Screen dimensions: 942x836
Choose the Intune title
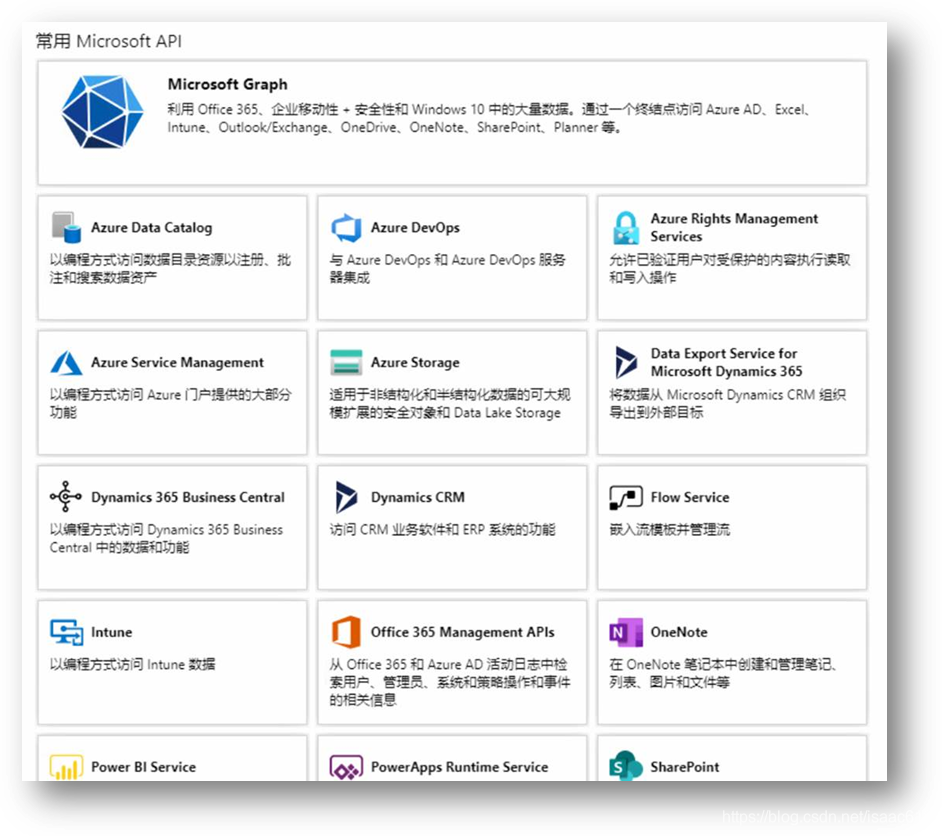[x=112, y=632]
